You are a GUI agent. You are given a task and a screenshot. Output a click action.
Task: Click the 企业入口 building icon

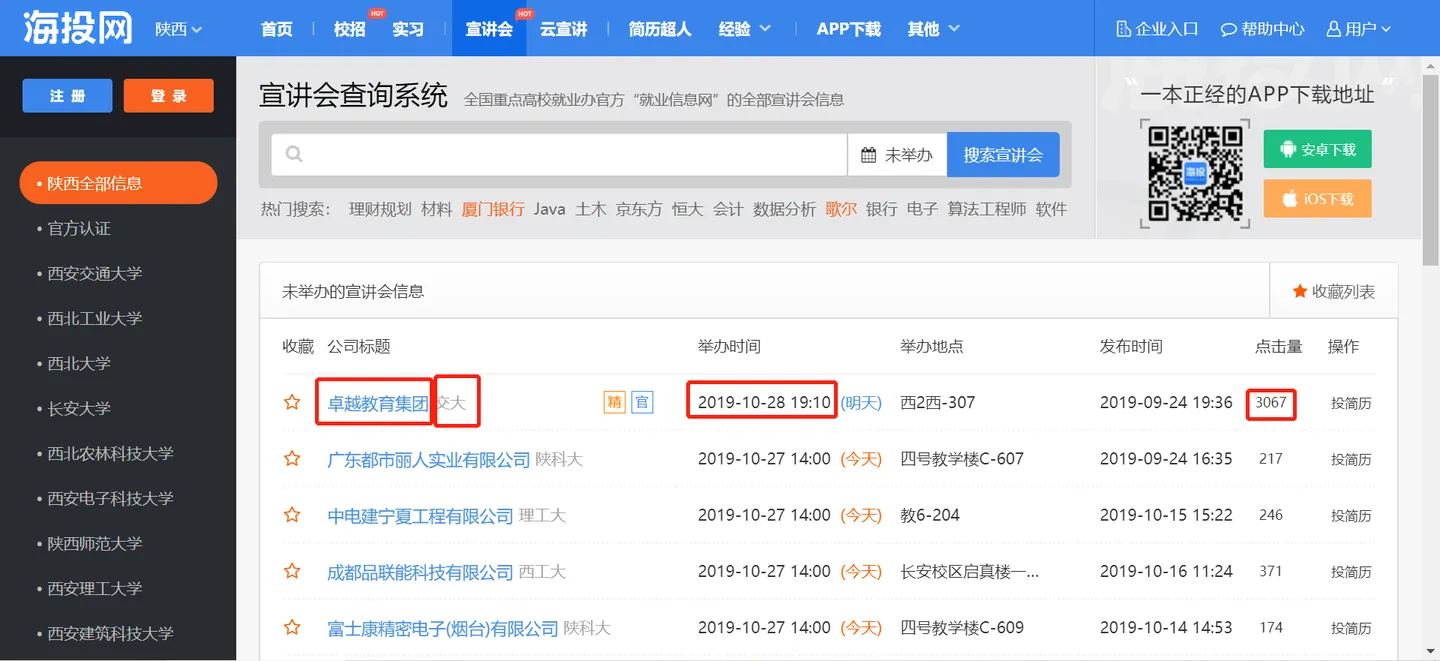point(1122,29)
